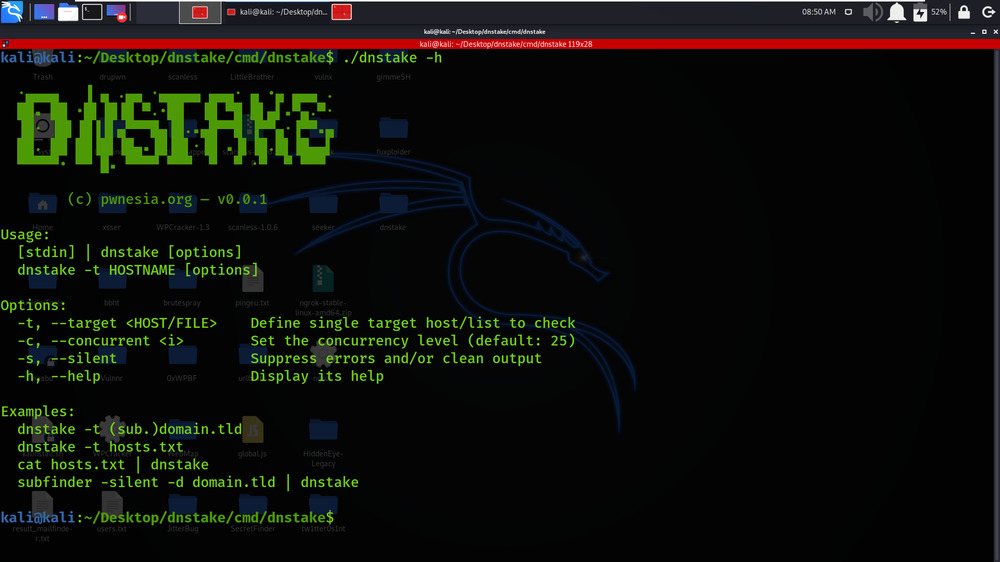Click the 'Options:' heading
This screenshot has height=562, width=1000.
33,306
